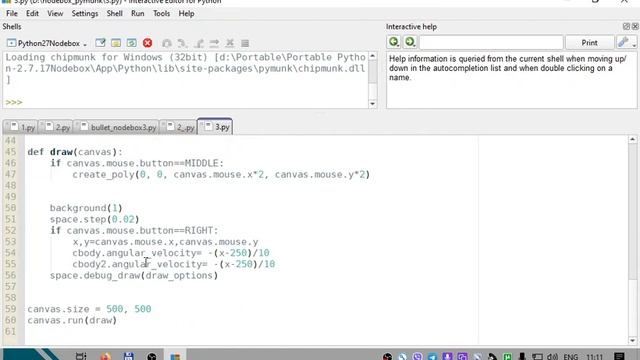
Task: Click the Debug step into icon
Action: pos(198,43)
